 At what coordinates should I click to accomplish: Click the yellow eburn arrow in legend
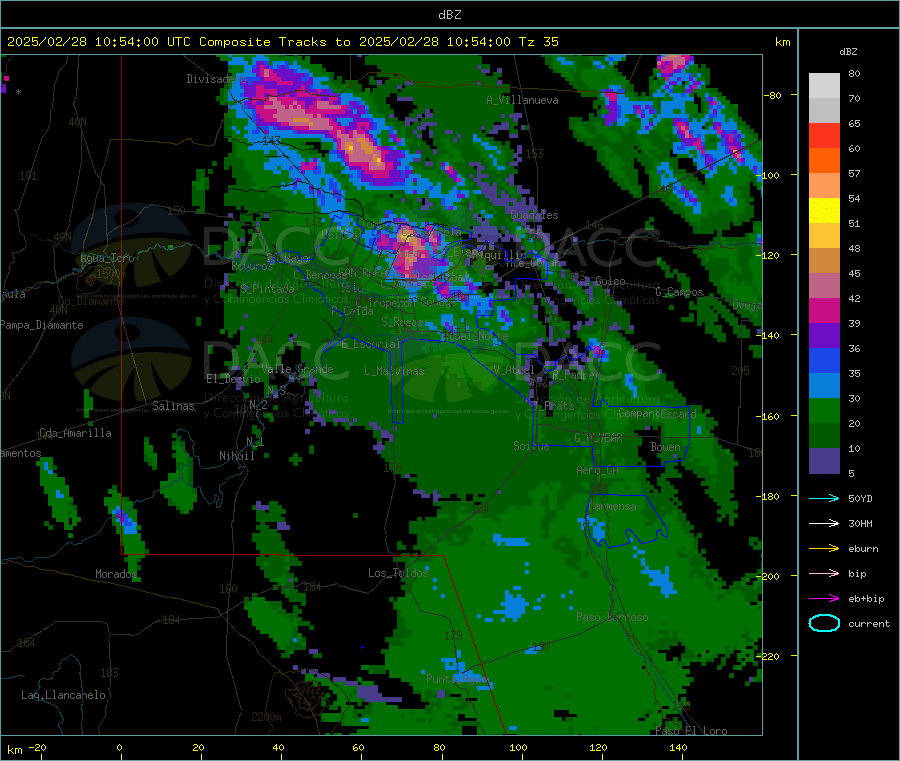coord(824,549)
